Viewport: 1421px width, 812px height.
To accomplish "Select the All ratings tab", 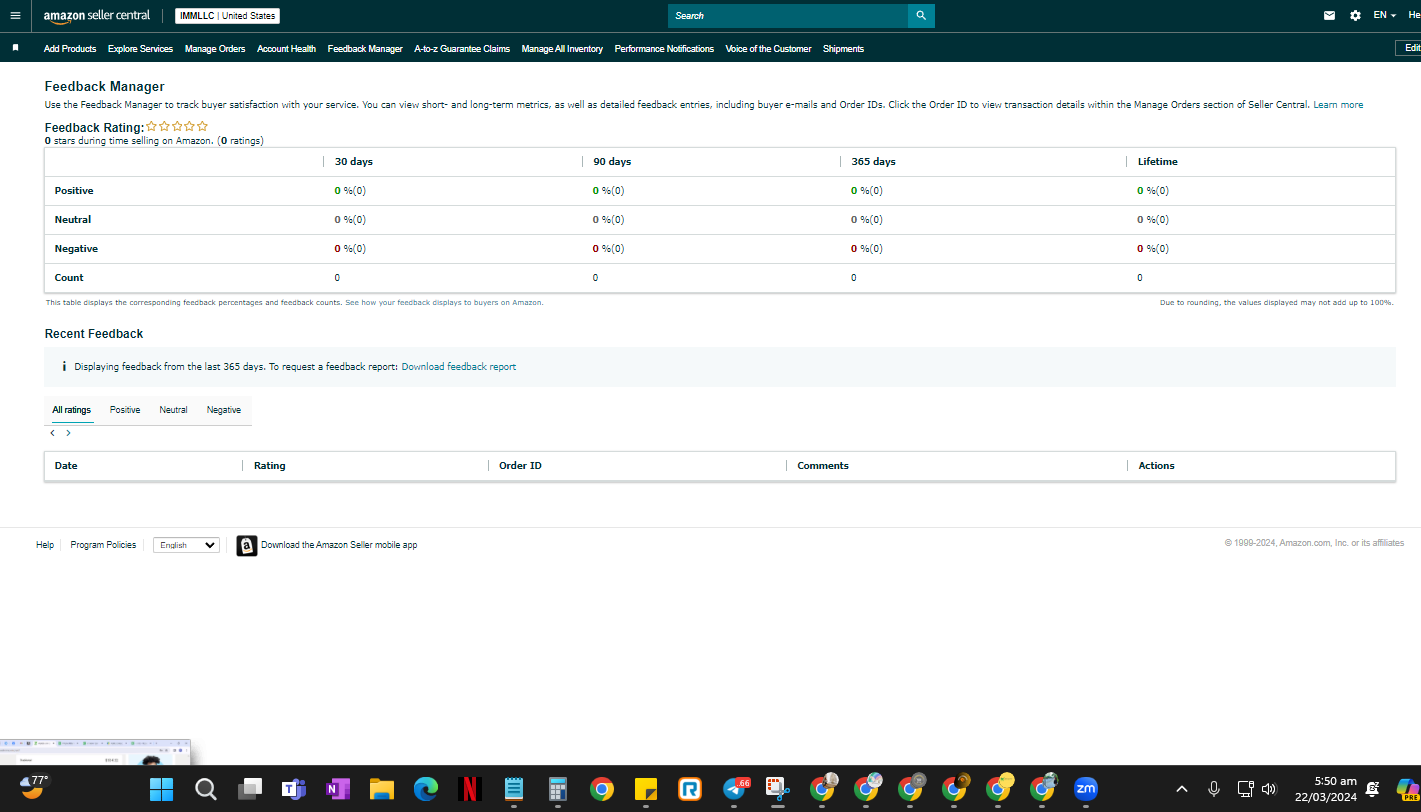I will click(72, 410).
